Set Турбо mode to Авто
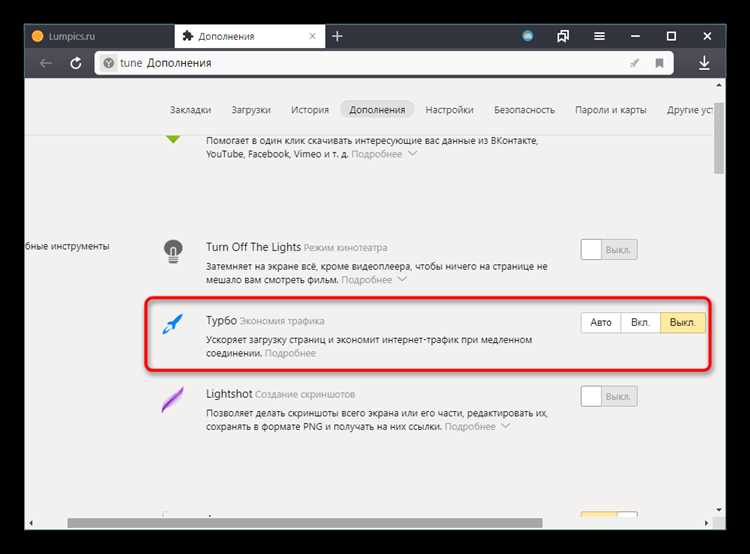Screen dimensions: 750x554 point(601,323)
